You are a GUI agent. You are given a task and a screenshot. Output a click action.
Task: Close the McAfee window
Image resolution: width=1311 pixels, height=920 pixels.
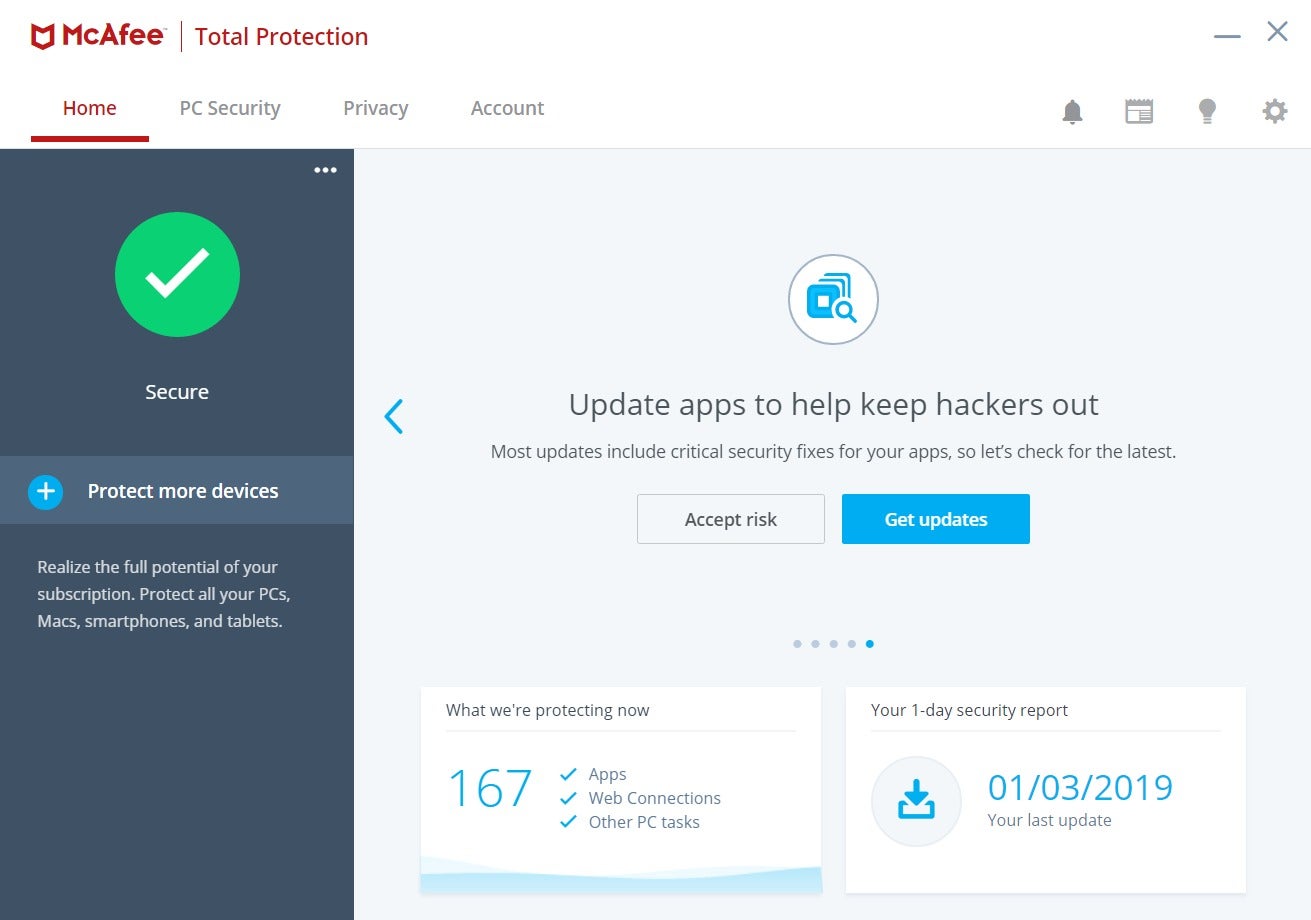point(1277,32)
